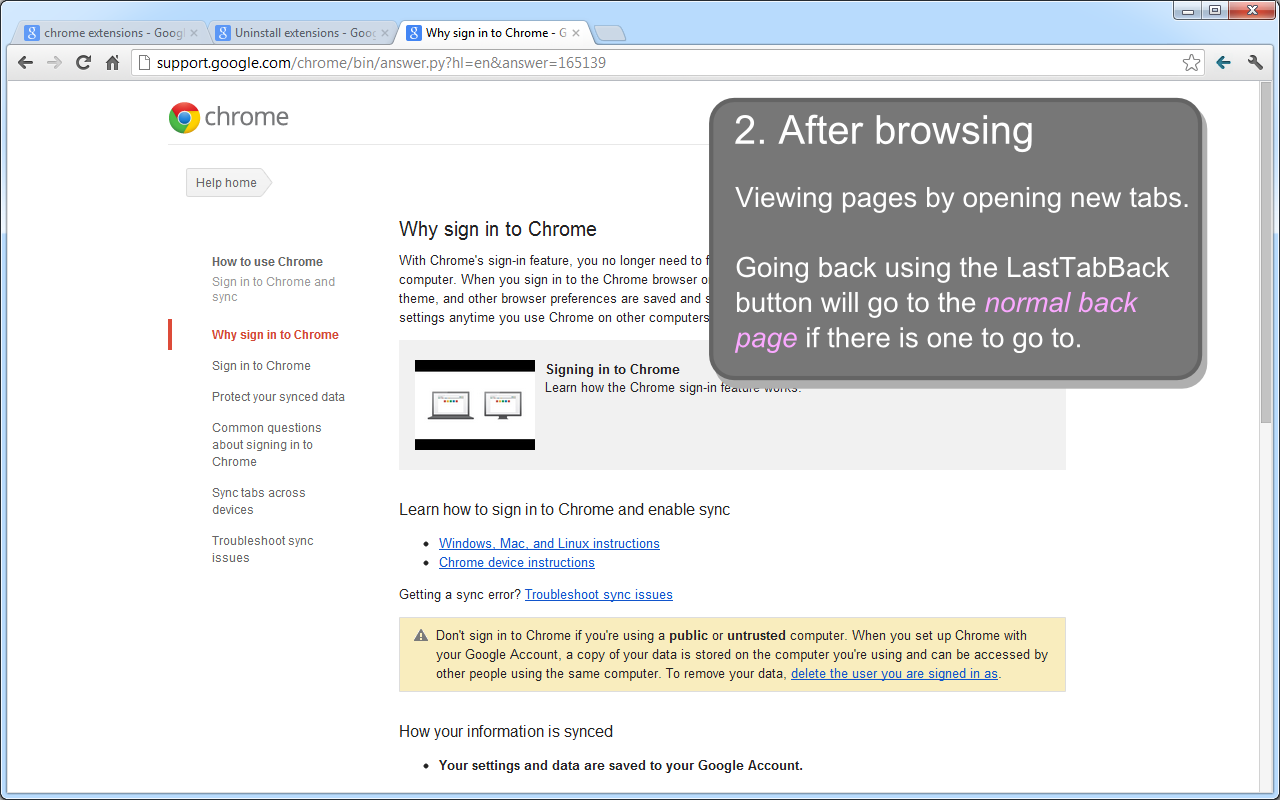Click 'How your information is synced' heading
Image resolution: width=1280 pixels, height=800 pixels.
pos(506,732)
